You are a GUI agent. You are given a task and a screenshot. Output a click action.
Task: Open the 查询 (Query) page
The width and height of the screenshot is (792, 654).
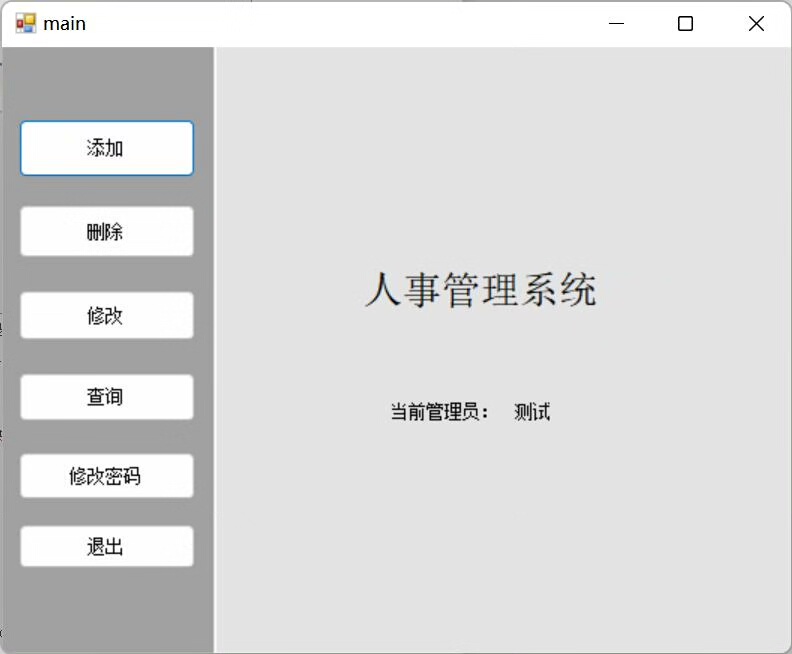(x=107, y=396)
